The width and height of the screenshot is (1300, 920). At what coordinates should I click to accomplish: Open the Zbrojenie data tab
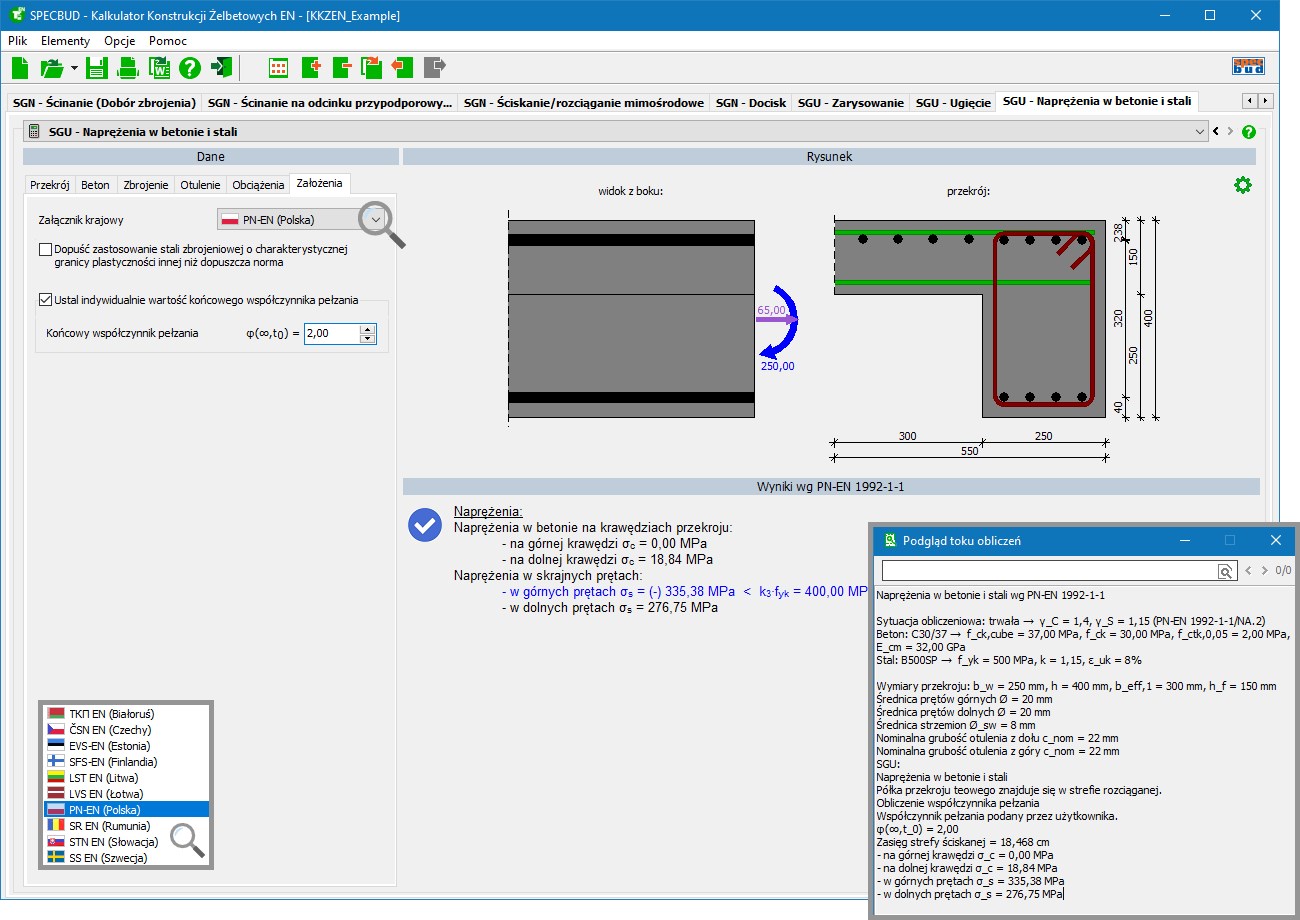tap(146, 185)
